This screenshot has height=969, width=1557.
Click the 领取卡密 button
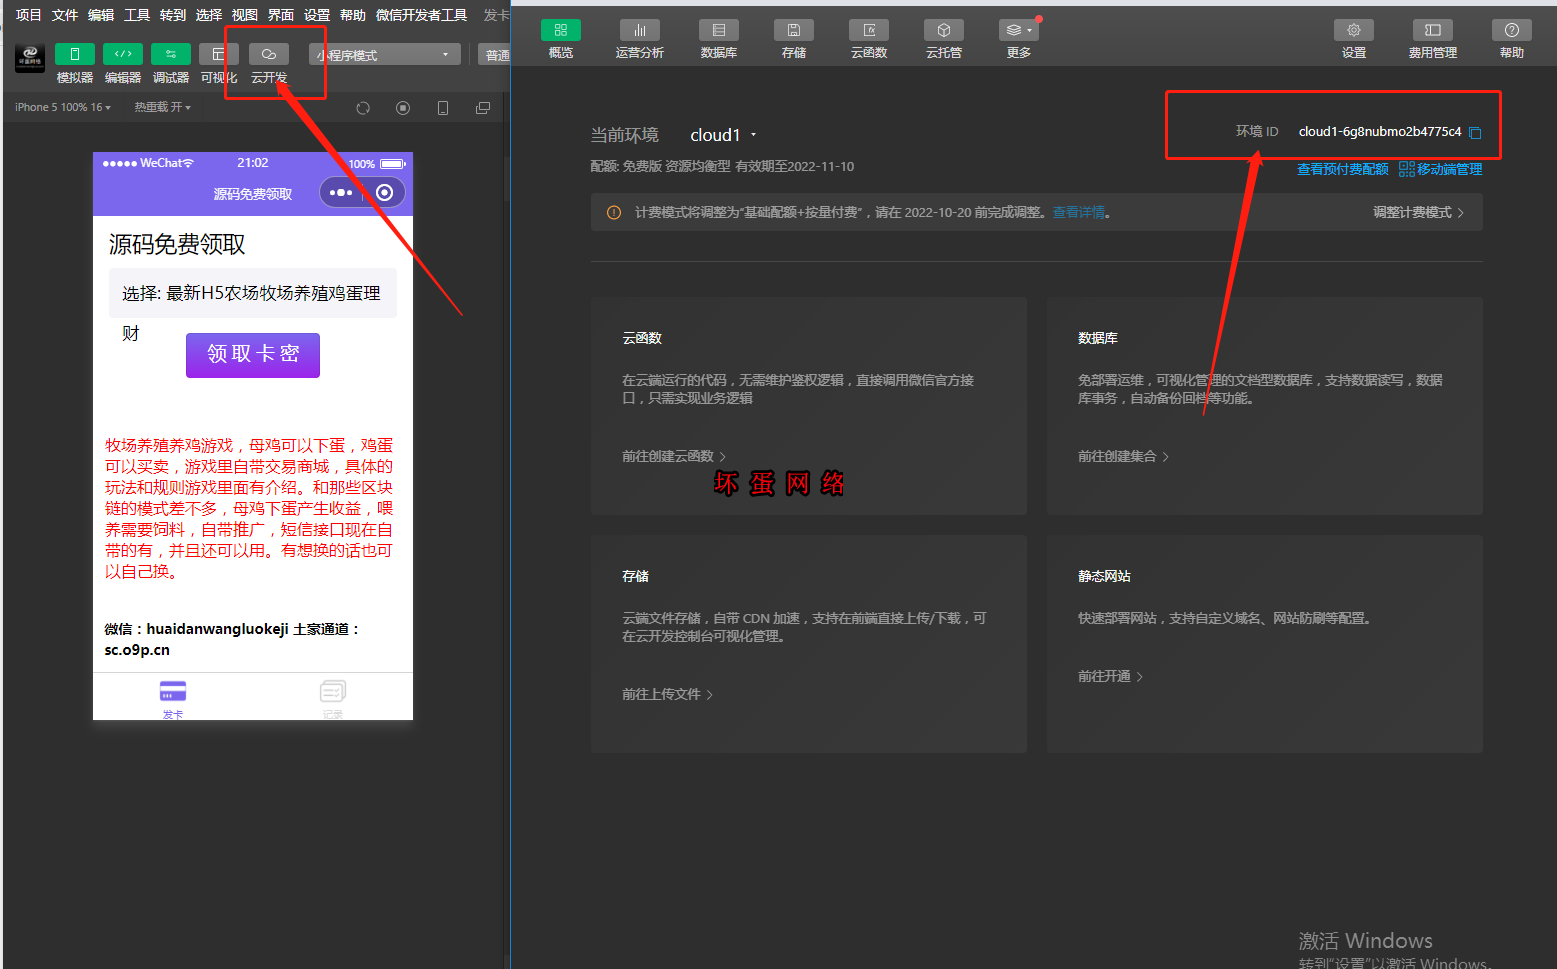(253, 354)
